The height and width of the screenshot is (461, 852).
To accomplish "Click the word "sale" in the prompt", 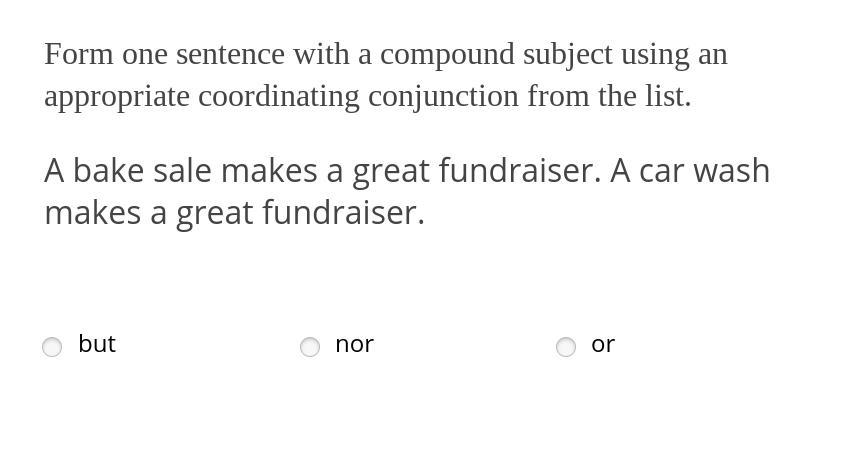I will point(183,171).
